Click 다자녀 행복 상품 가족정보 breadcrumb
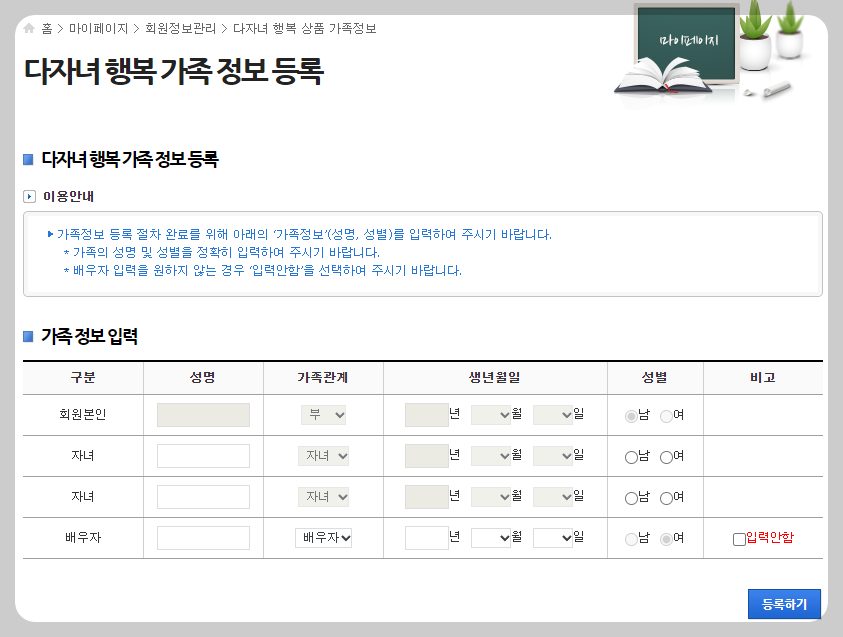The image size is (843, 637). click(x=304, y=28)
